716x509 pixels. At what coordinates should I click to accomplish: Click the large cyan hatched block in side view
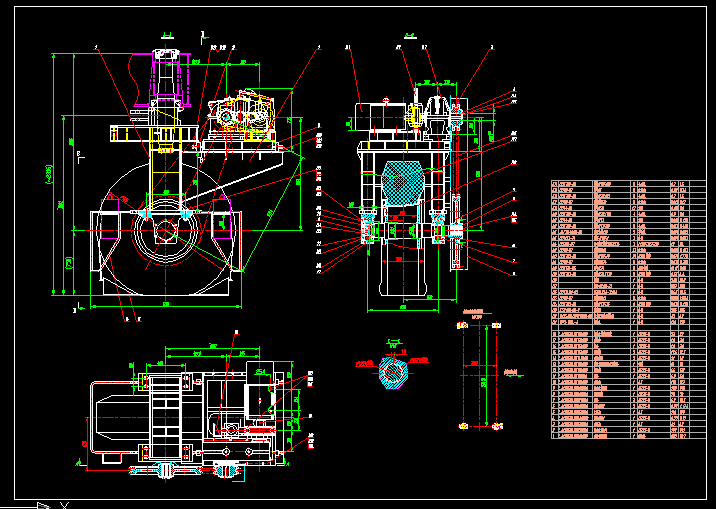pos(403,184)
